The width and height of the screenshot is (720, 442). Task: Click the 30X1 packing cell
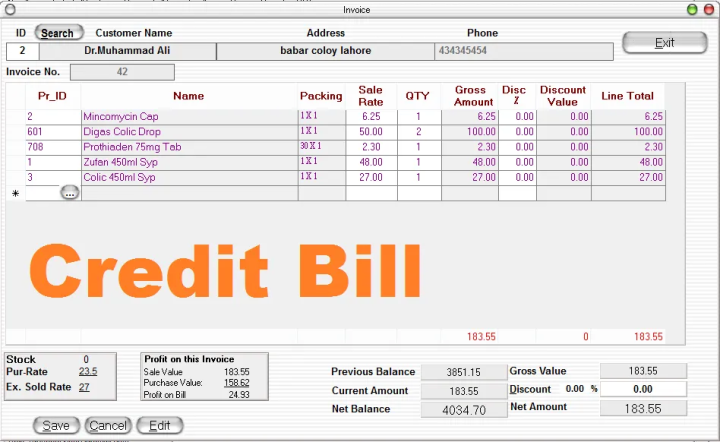point(322,147)
